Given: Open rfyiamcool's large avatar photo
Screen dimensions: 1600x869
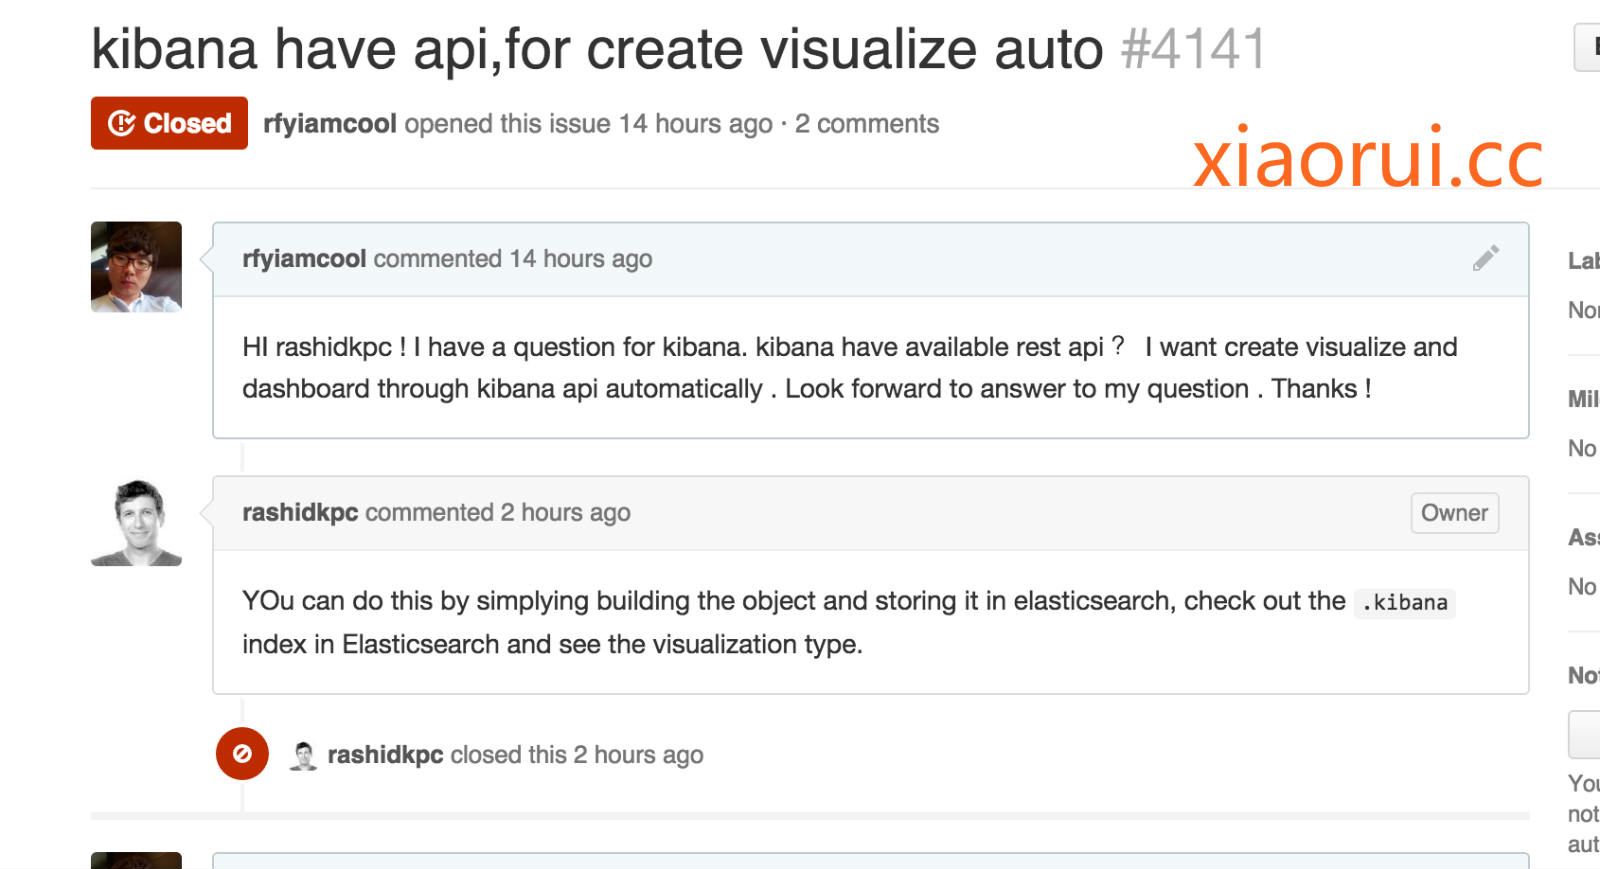Looking at the screenshot, I should tap(136, 267).
